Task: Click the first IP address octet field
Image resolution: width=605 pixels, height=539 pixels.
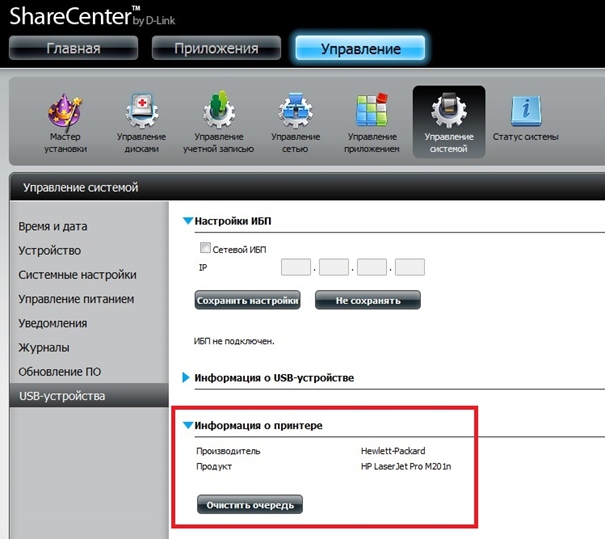Action: click(296, 267)
